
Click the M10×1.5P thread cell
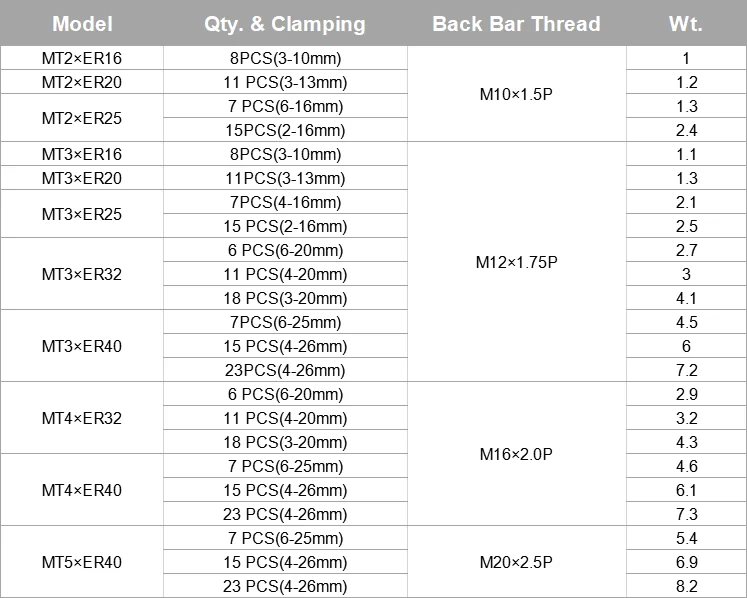pyautogui.click(x=516, y=94)
